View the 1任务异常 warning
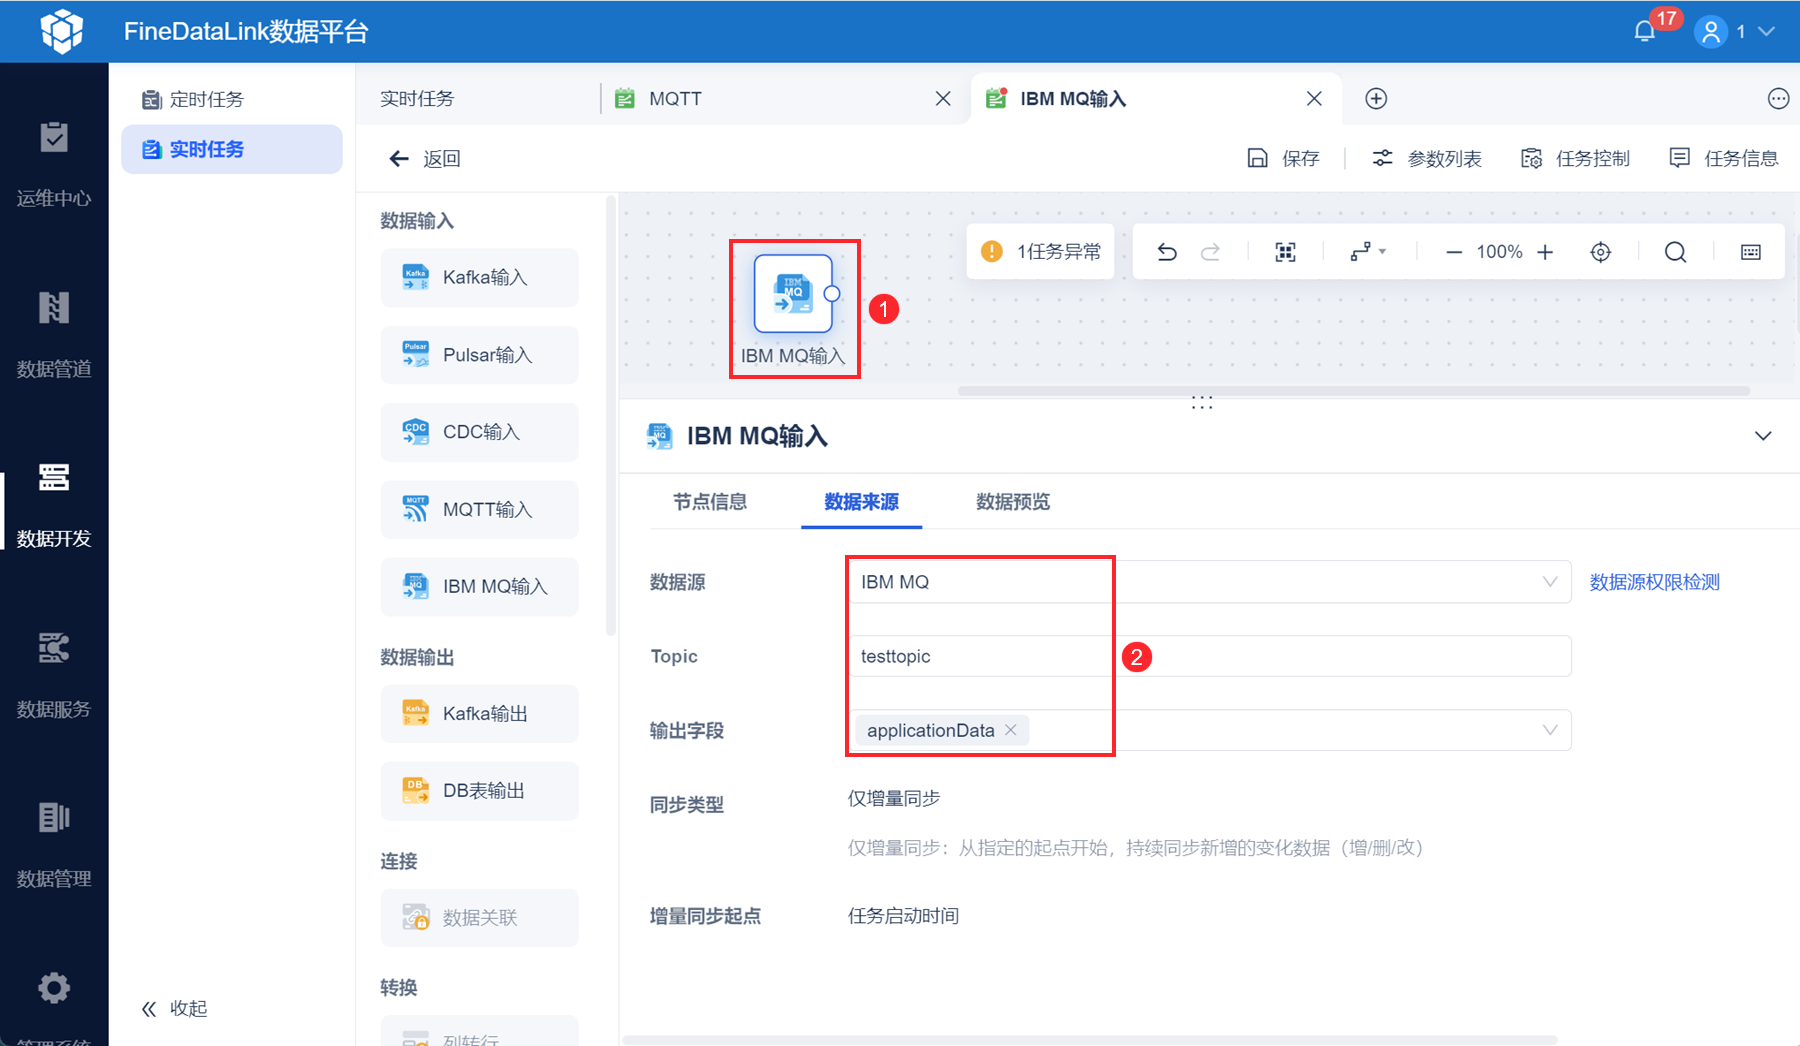 [x=1041, y=251]
